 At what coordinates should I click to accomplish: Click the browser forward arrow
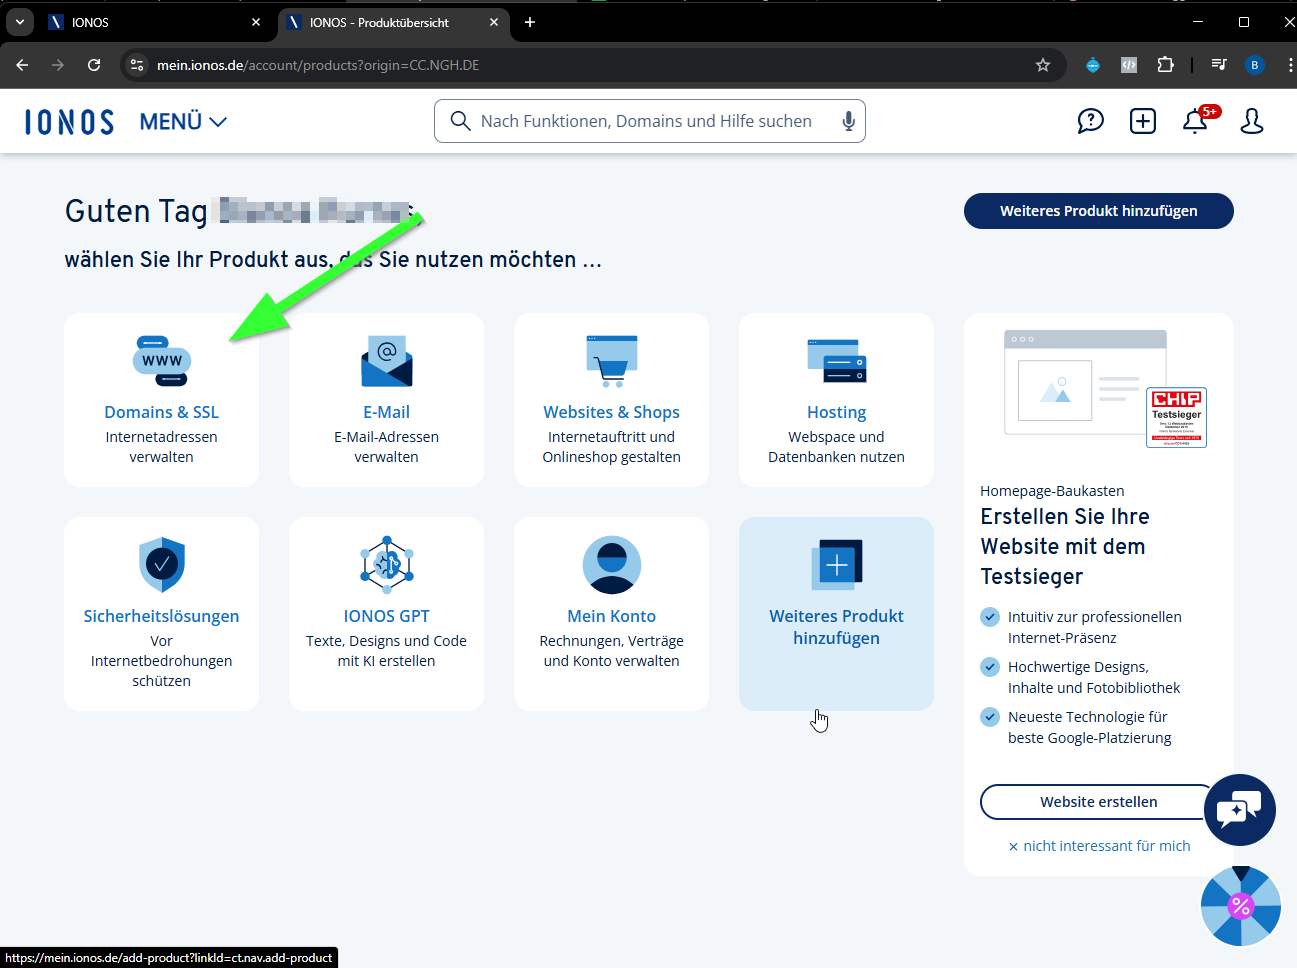[x=58, y=65]
